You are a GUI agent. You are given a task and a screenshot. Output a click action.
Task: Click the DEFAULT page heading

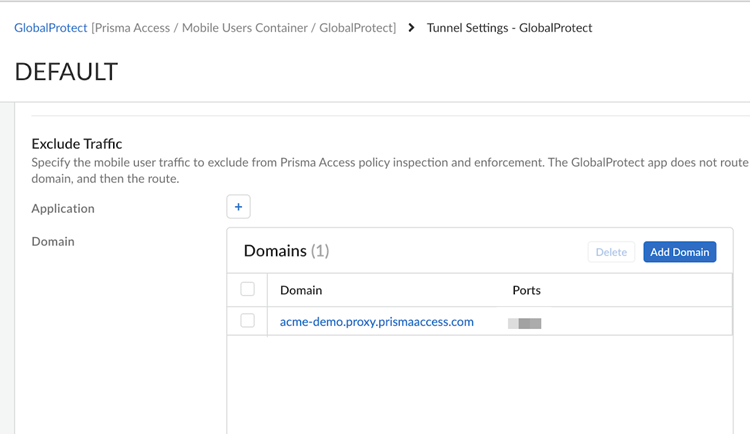[x=66, y=72]
